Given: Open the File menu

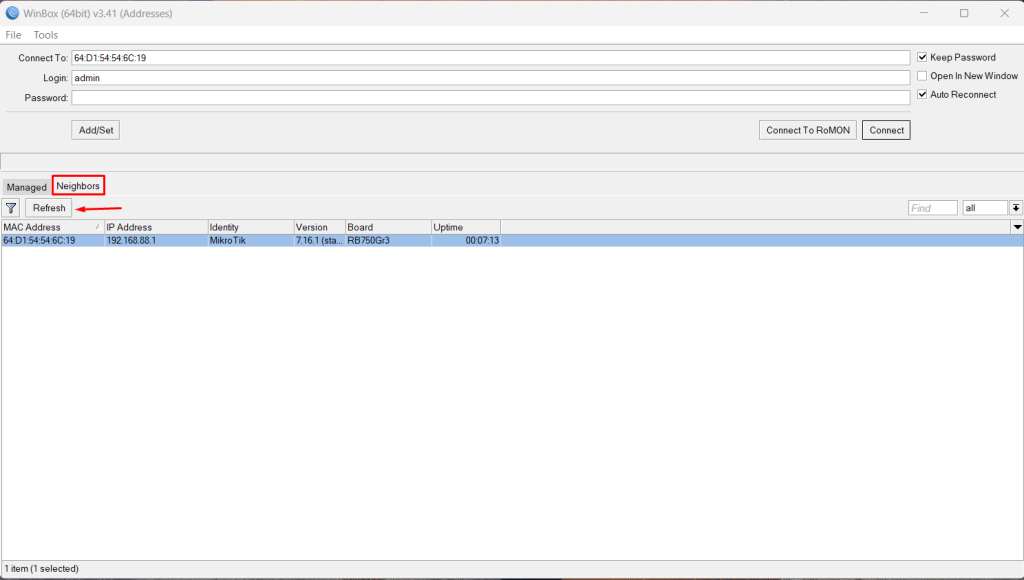Looking at the screenshot, I should [13, 35].
